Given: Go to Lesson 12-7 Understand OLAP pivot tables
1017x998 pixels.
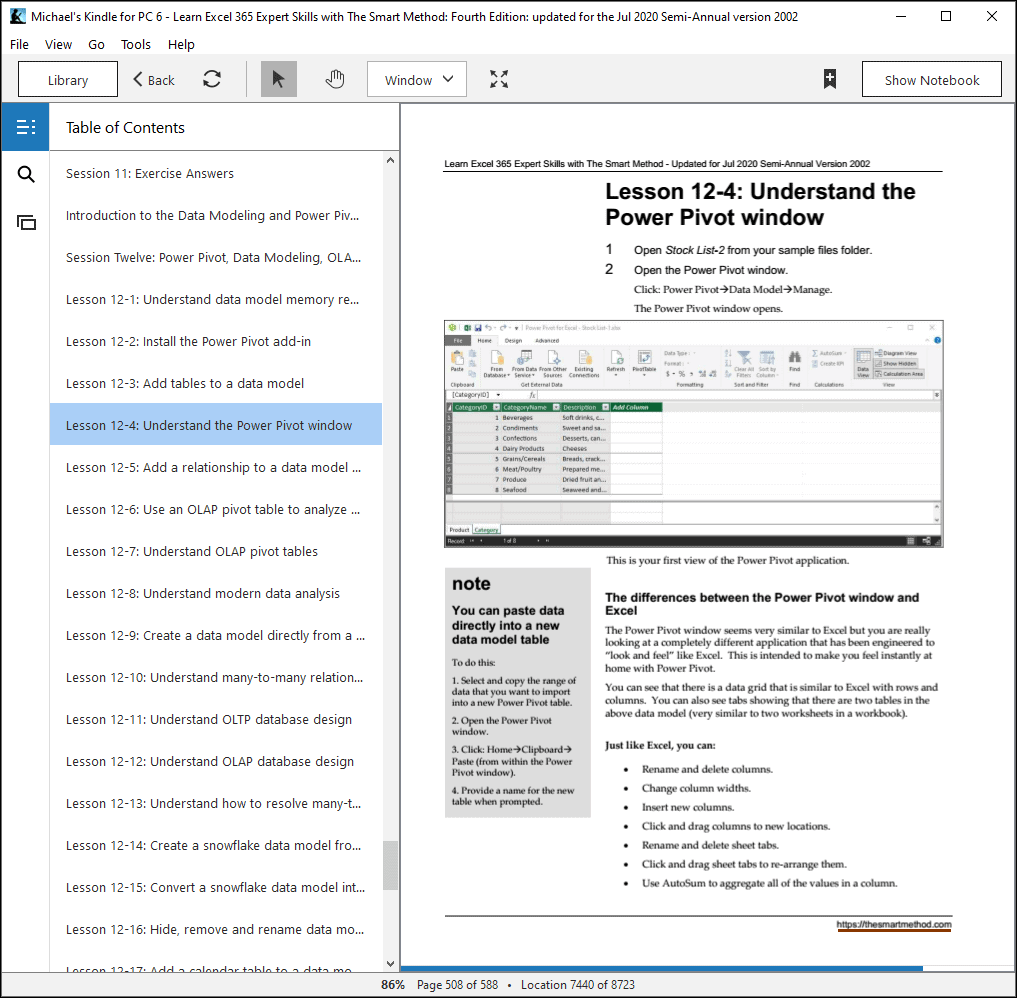Looking at the screenshot, I should click(215, 551).
